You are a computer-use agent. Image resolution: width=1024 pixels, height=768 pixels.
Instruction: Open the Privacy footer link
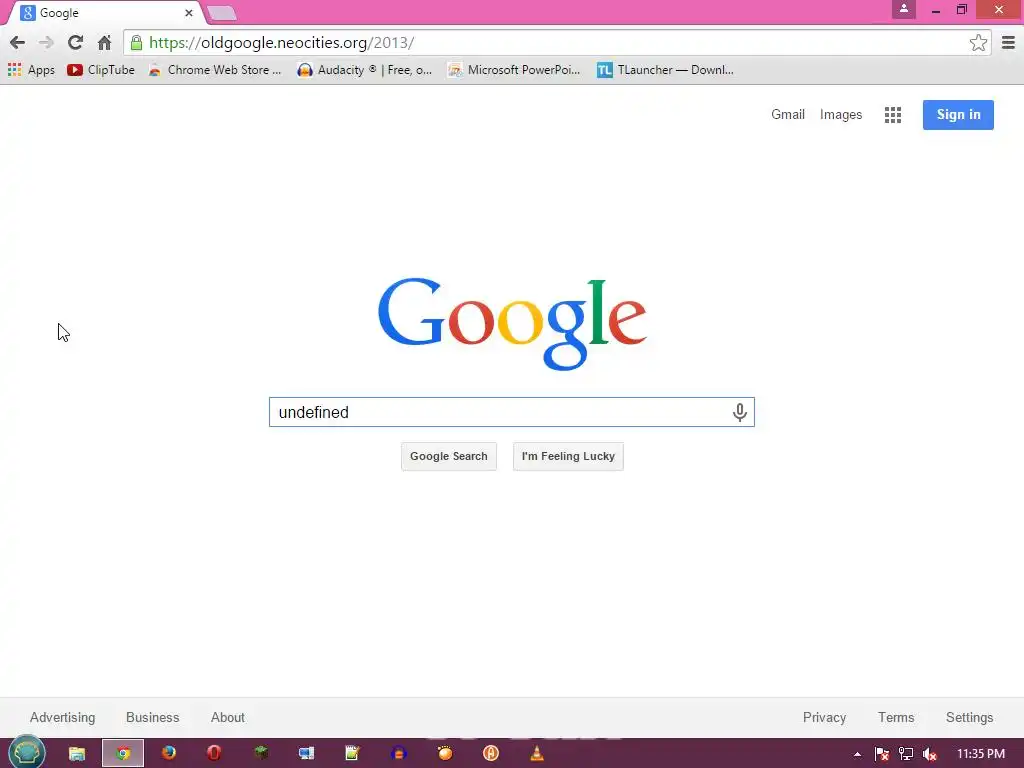(824, 717)
